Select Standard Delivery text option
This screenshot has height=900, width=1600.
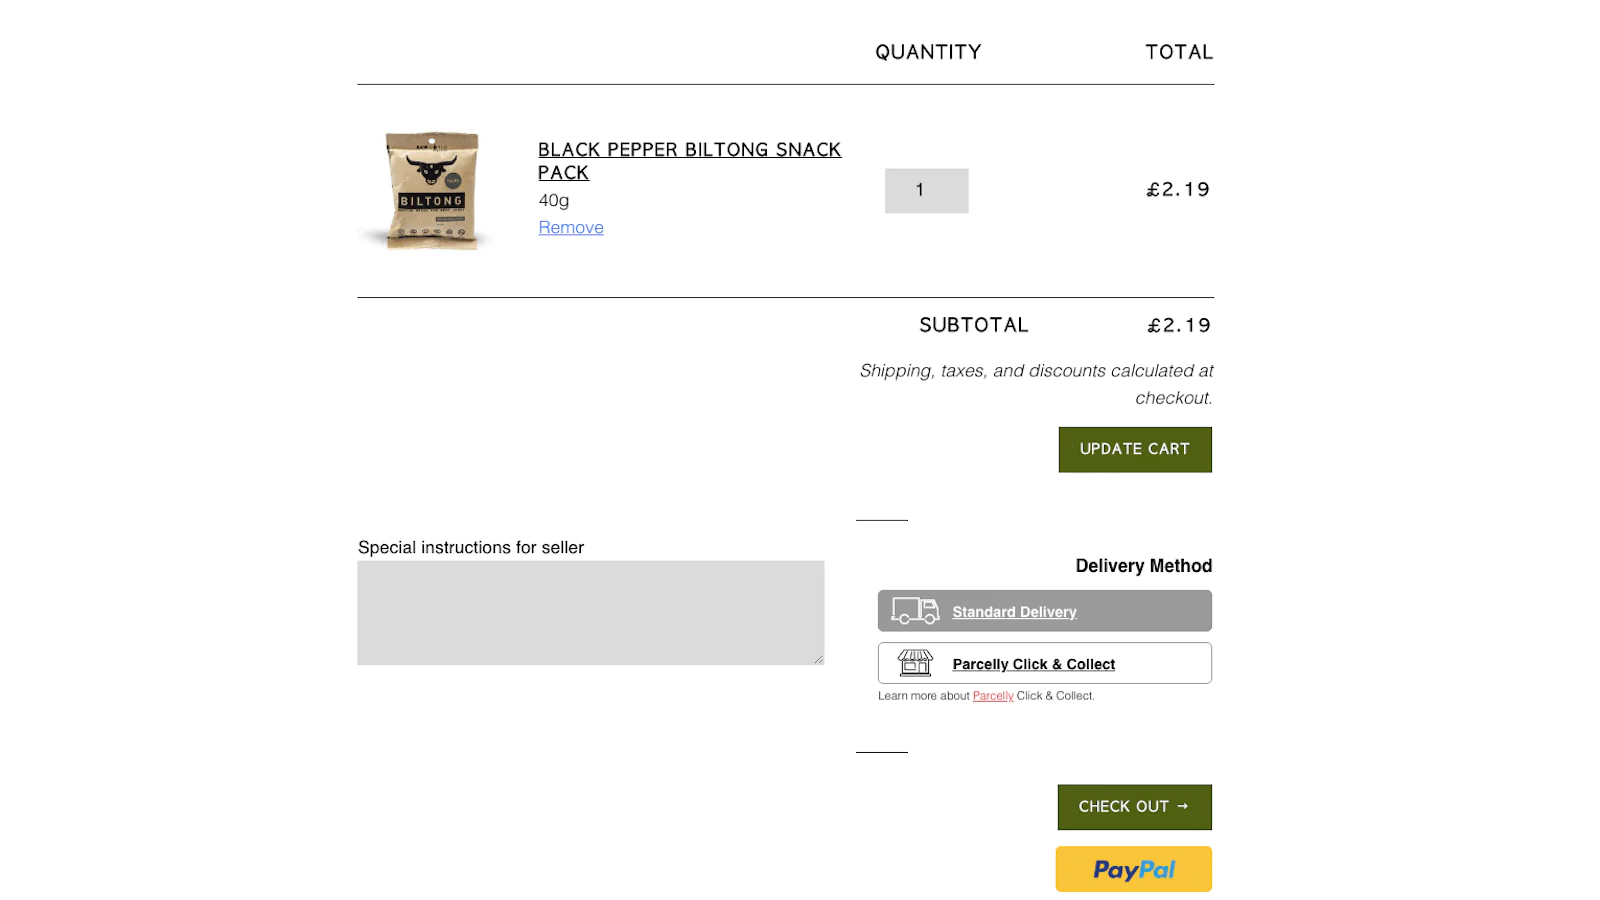1014,612
